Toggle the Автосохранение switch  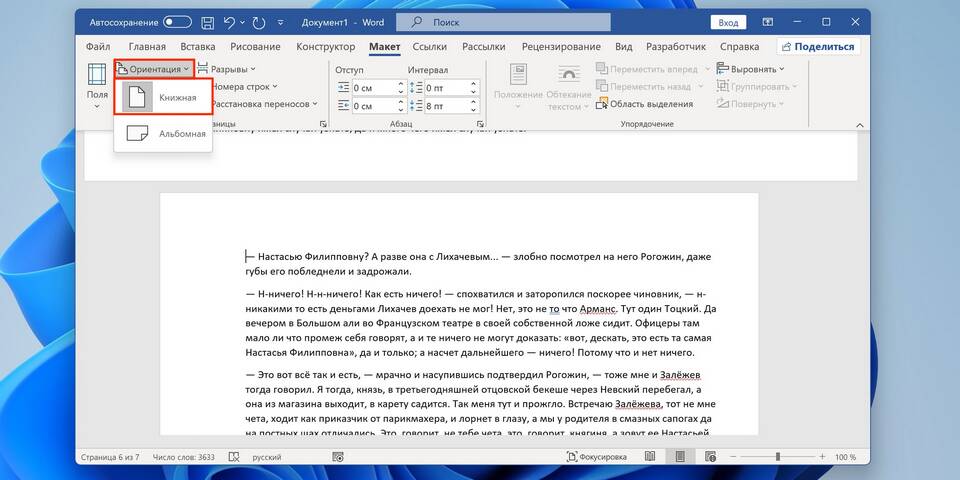[x=177, y=22]
